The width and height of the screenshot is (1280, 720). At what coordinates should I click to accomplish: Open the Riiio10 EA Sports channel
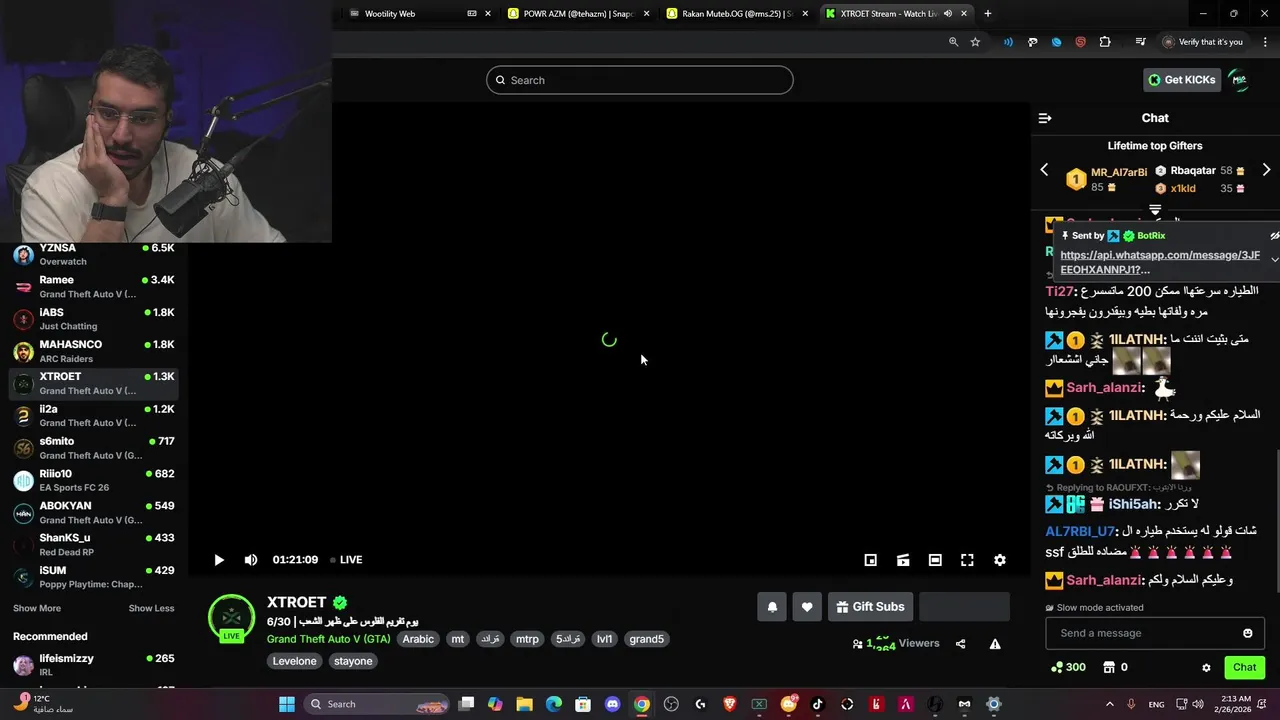[93, 480]
